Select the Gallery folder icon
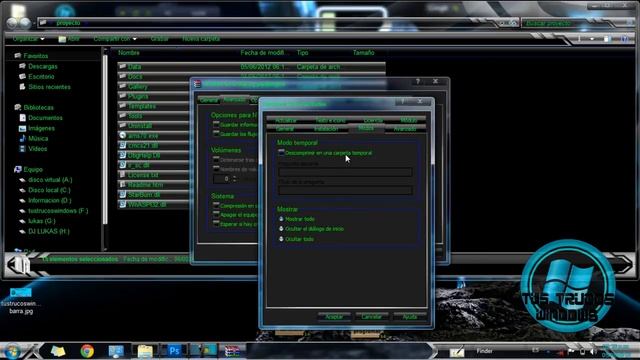 point(122,86)
